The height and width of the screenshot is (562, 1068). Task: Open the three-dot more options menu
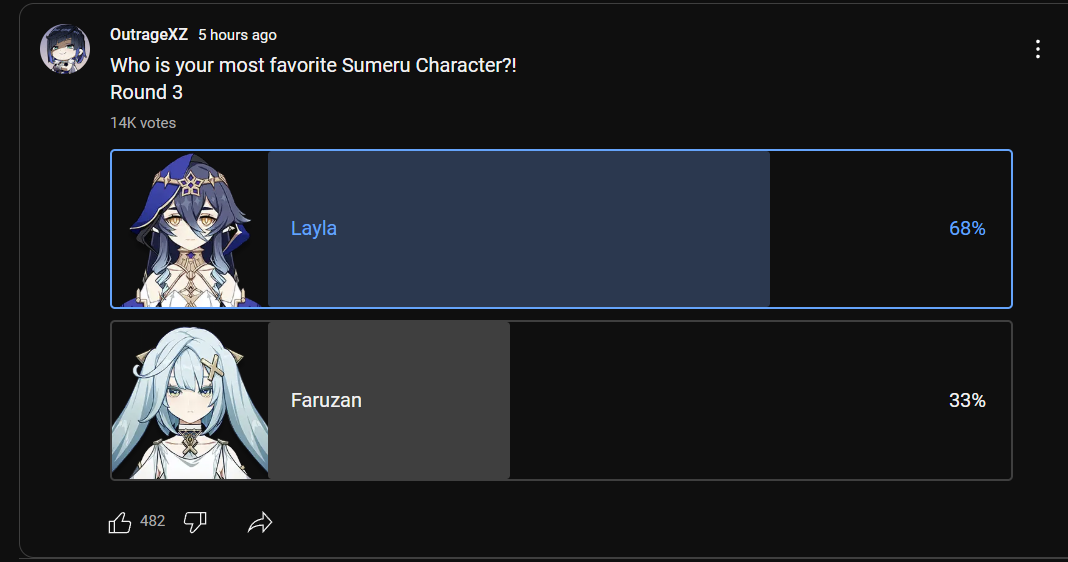click(x=1037, y=49)
